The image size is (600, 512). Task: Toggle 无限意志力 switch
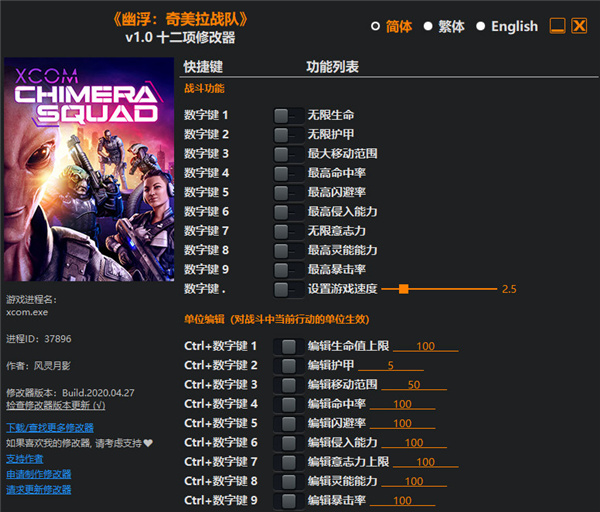(289, 231)
